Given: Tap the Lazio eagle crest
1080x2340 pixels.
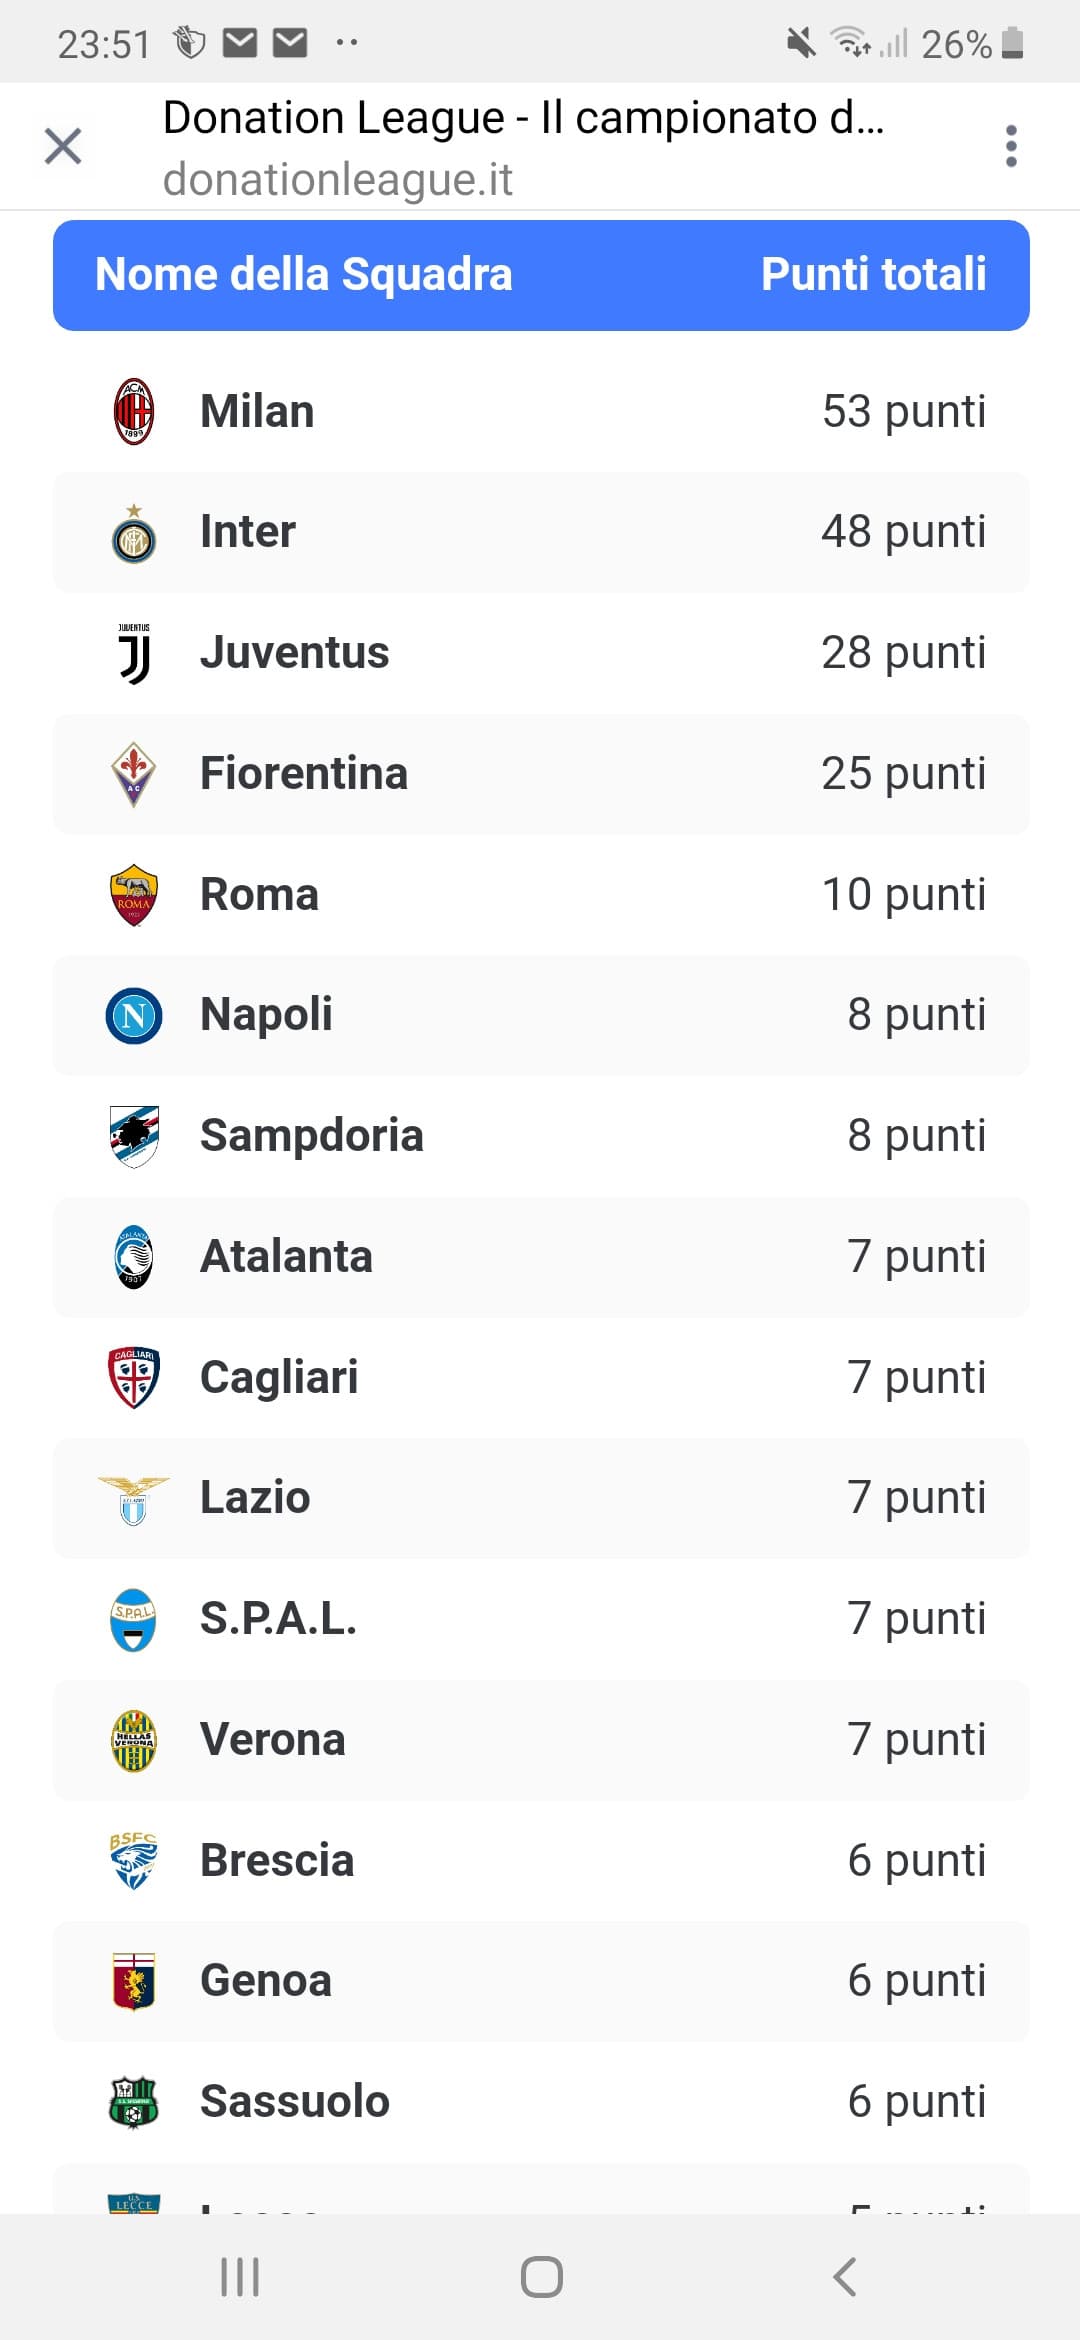Looking at the screenshot, I should 133,1500.
